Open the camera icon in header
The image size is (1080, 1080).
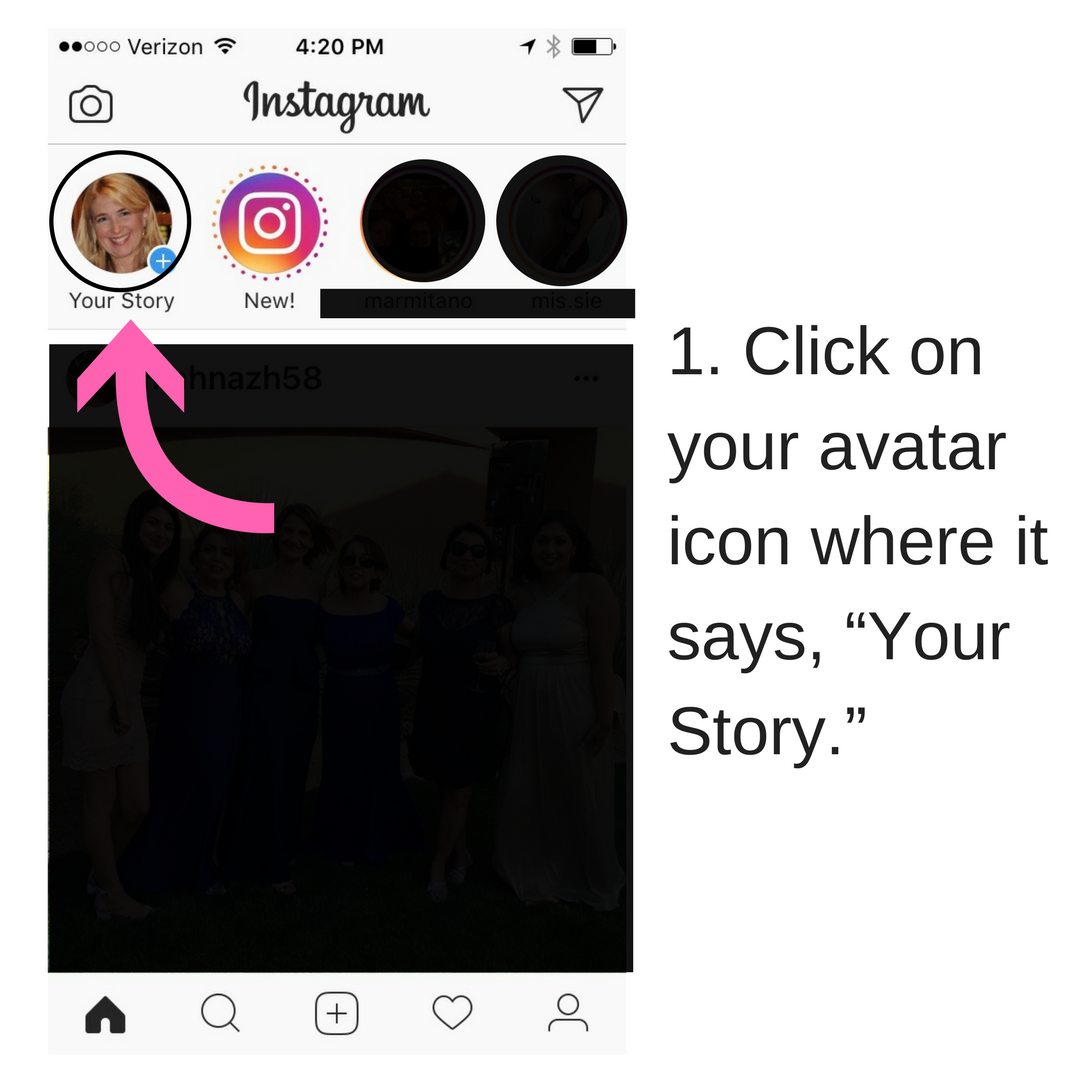click(x=90, y=104)
